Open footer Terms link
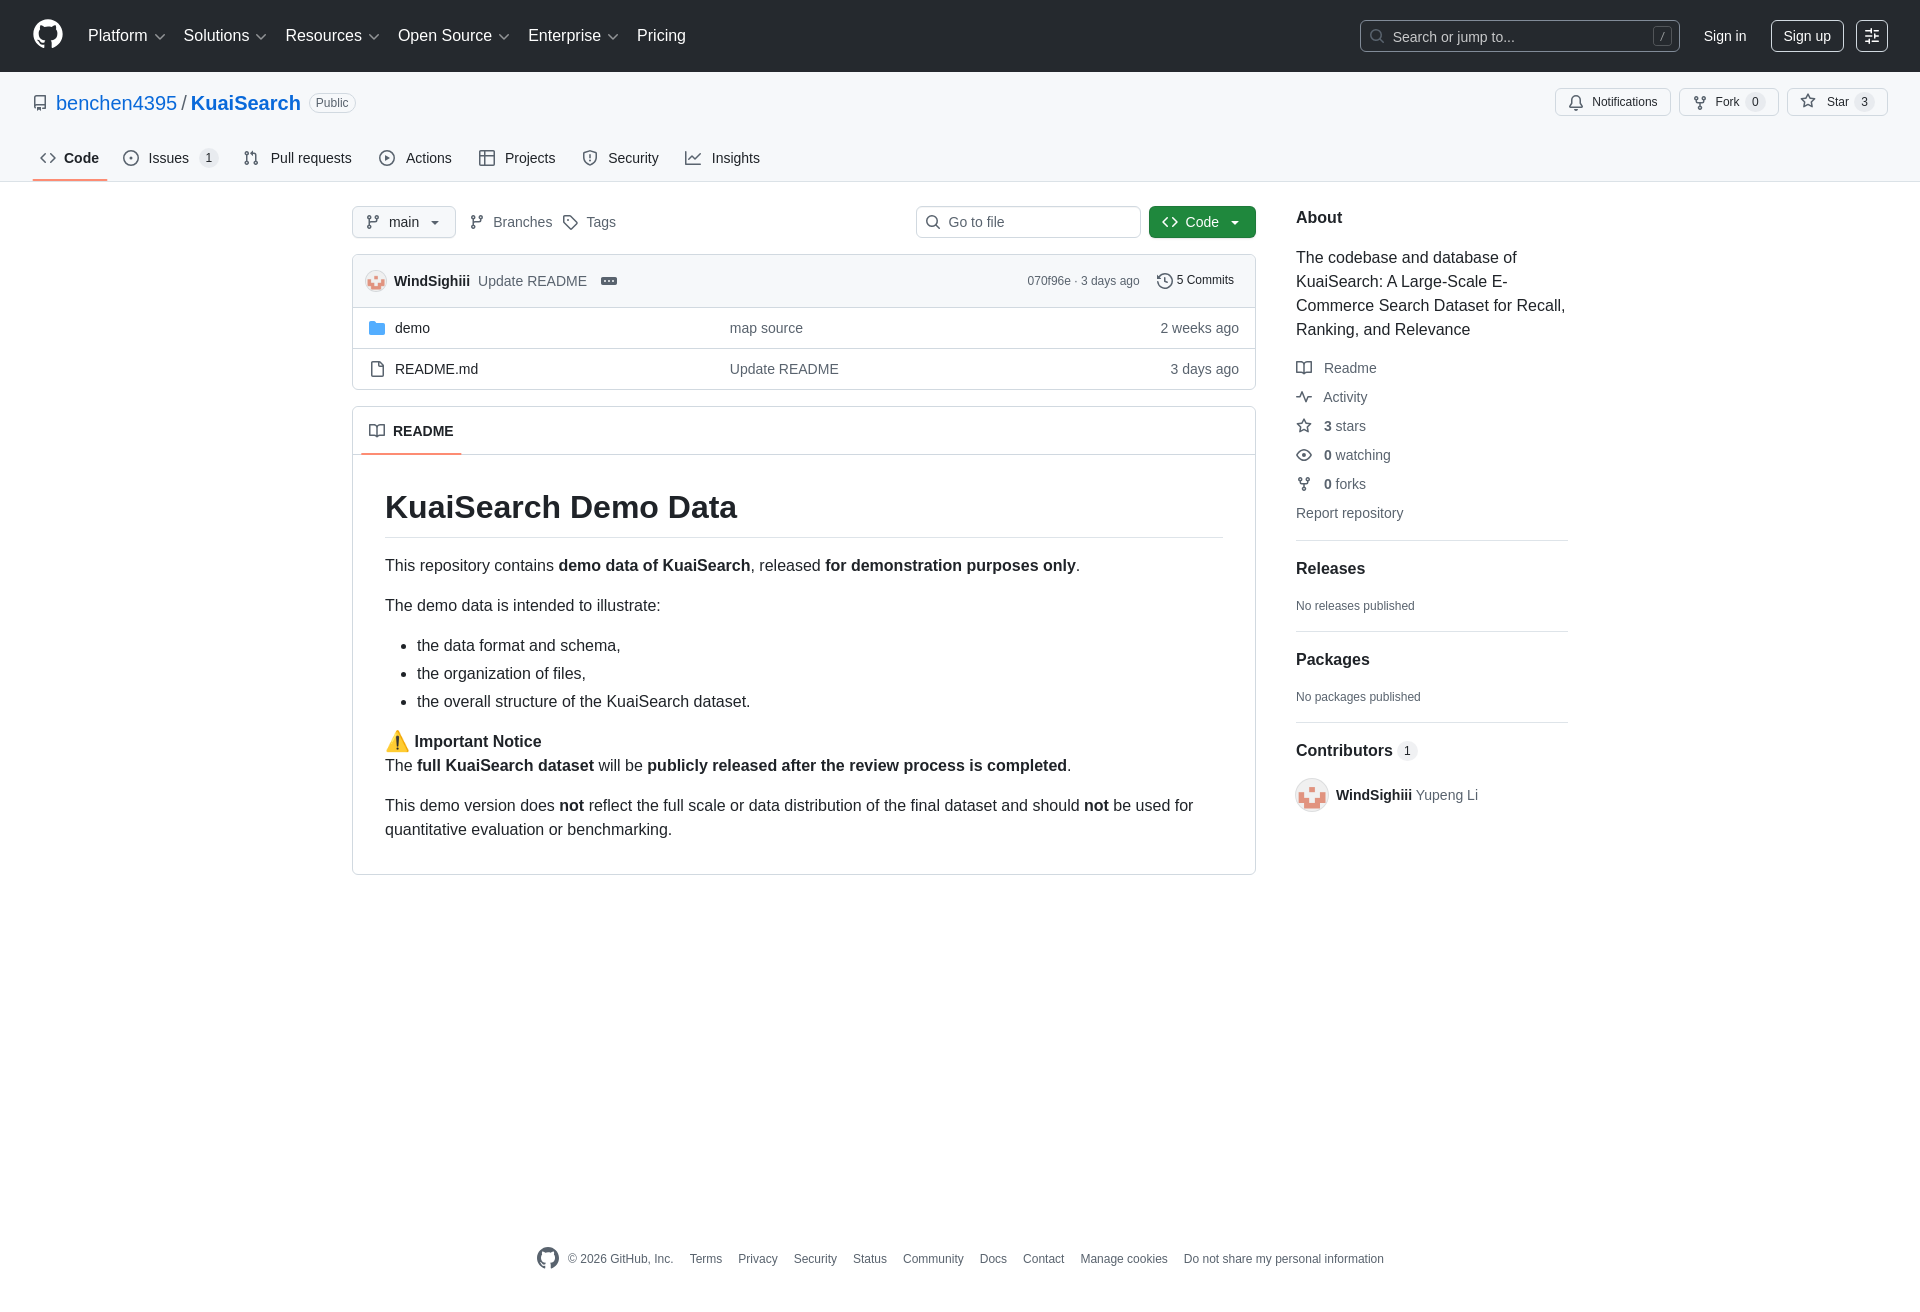 pos(706,1259)
